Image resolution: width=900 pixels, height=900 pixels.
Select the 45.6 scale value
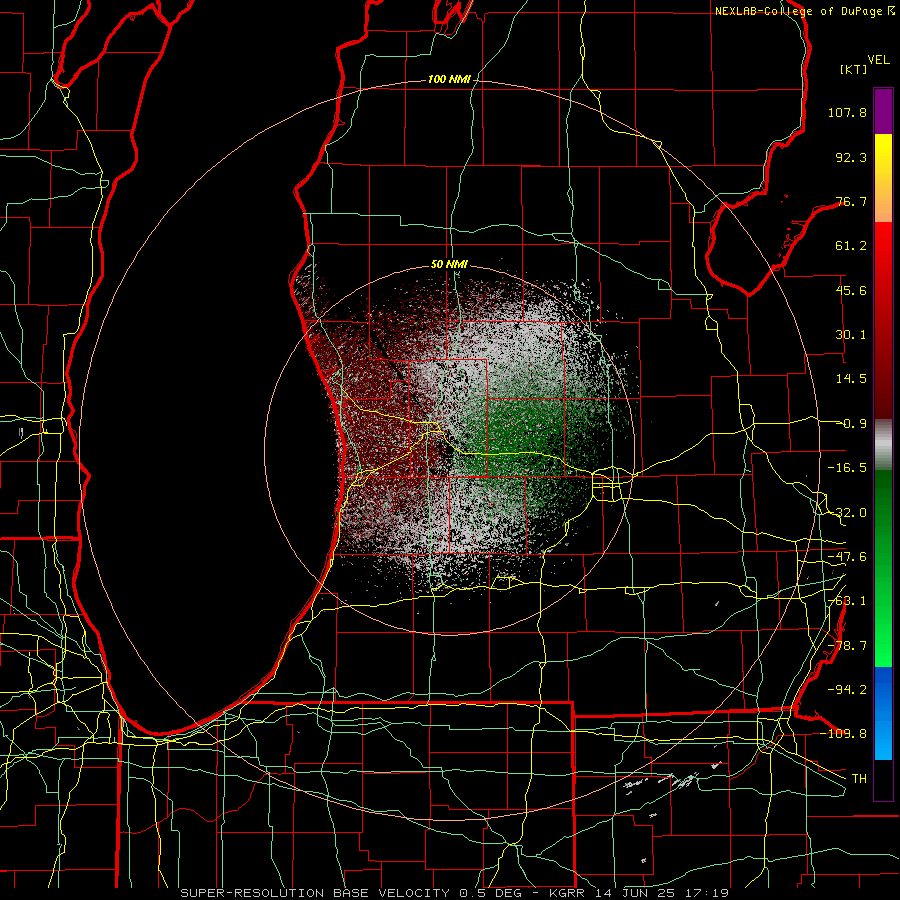tap(851, 290)
